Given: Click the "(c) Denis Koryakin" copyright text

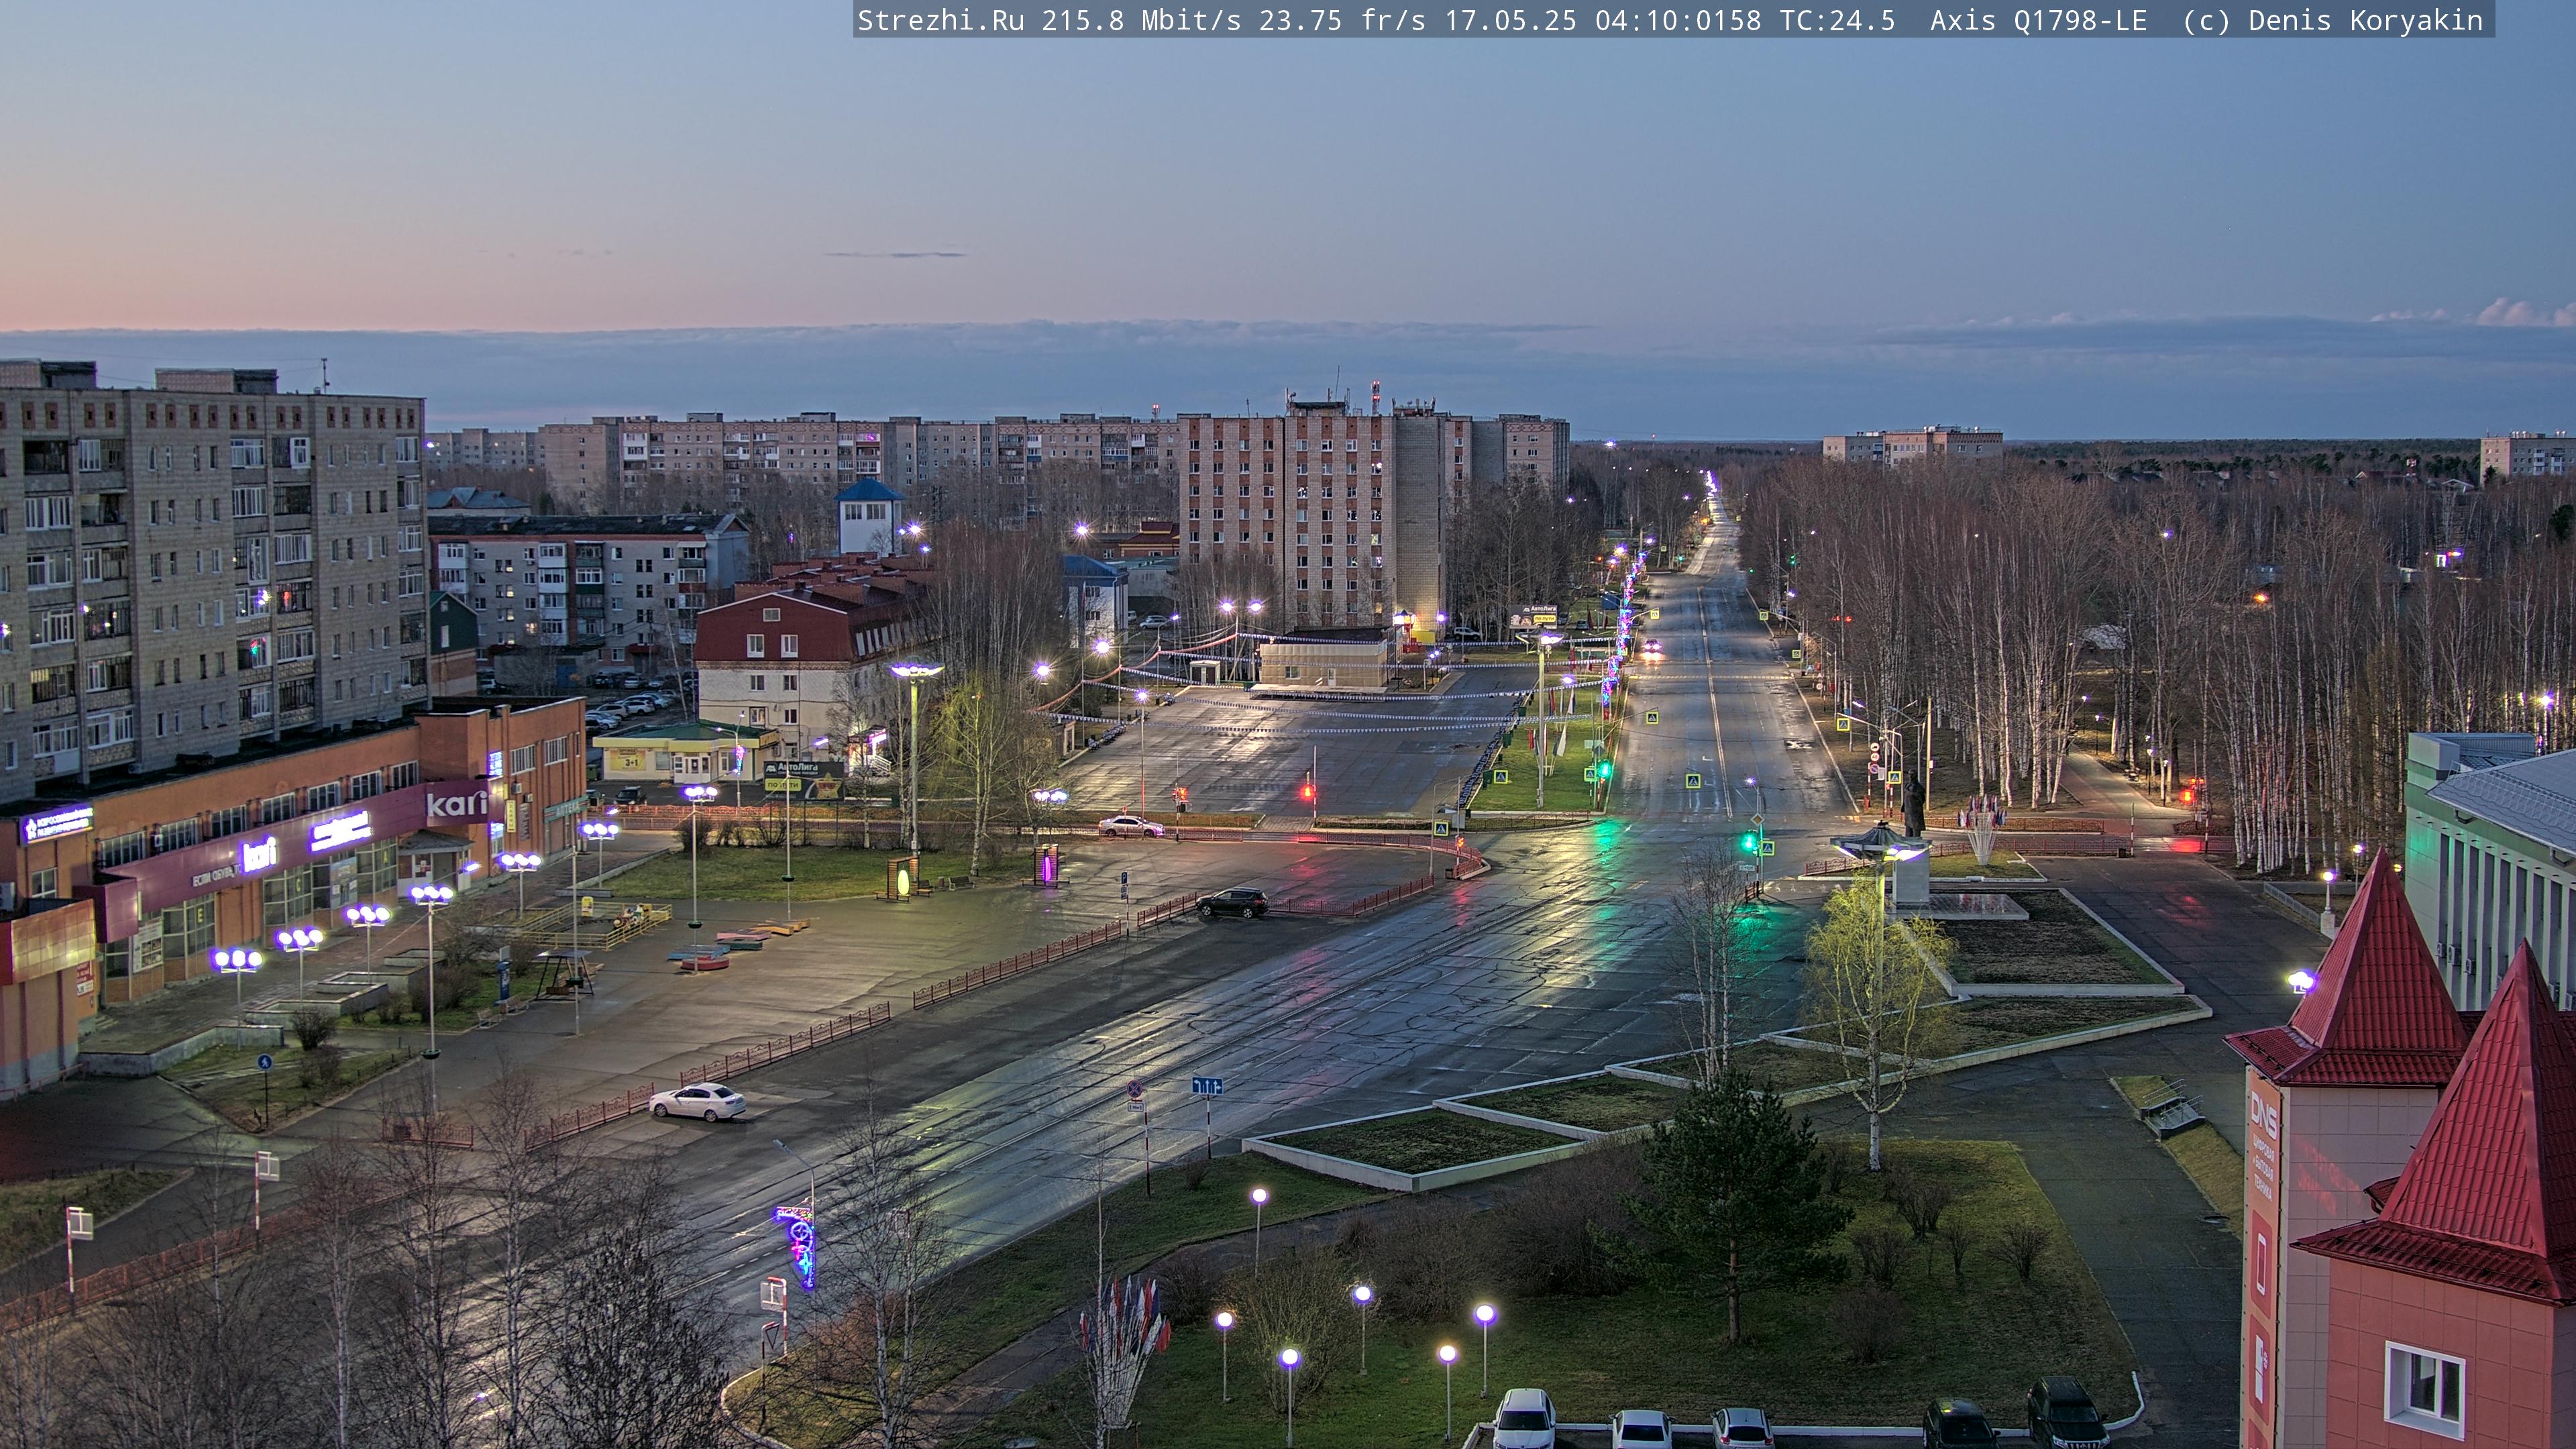Looking at the screenshot, I should [x=2333, y=21].
